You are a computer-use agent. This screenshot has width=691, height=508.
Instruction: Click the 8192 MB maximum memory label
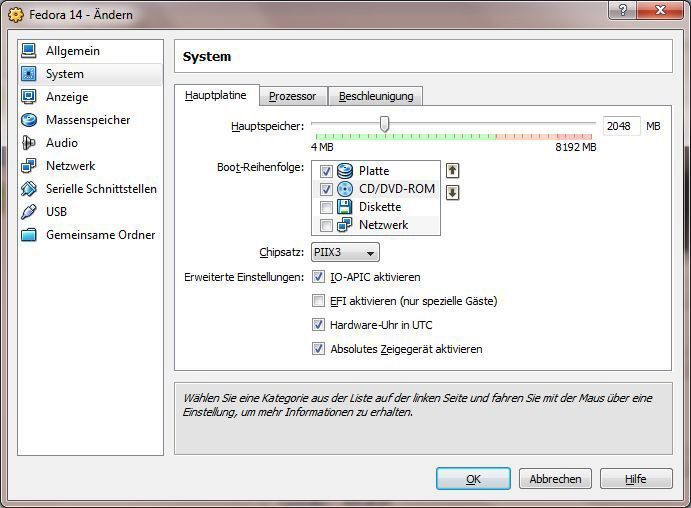[x=576, y=147]
